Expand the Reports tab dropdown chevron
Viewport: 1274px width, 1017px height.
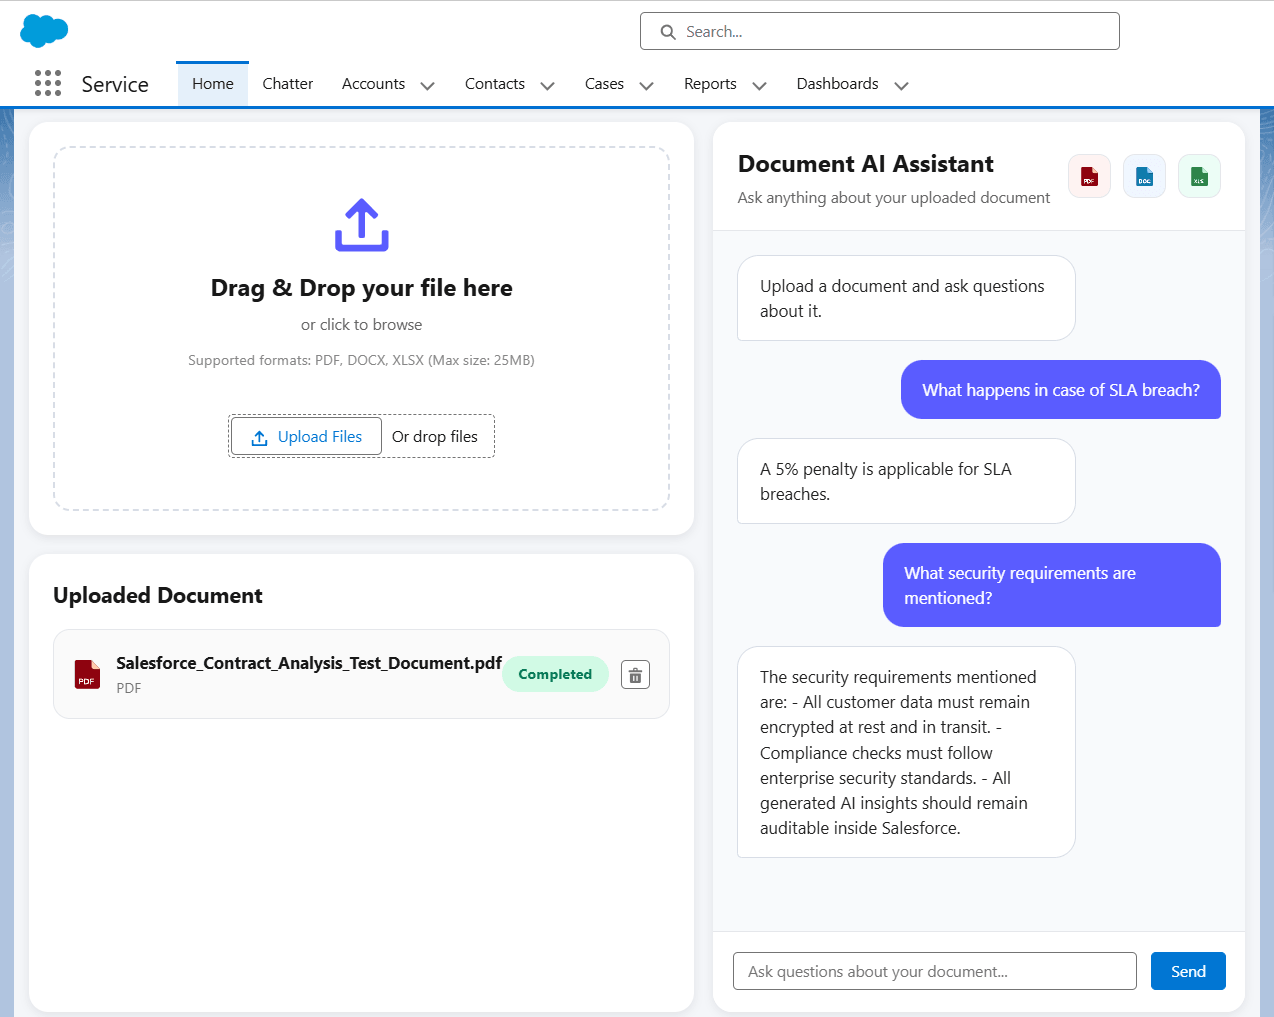(x=760, y=86)
